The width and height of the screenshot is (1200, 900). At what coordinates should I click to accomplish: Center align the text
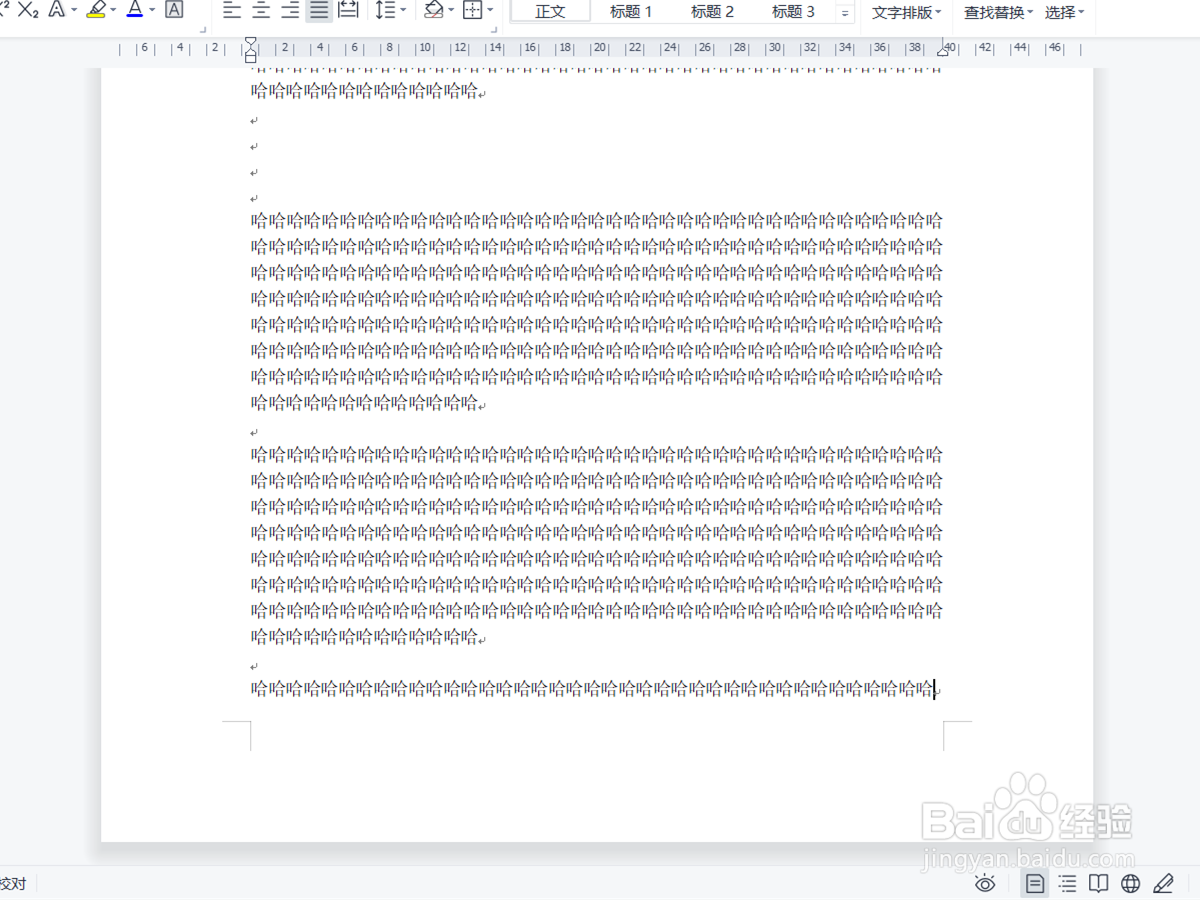tap(261, 10)
